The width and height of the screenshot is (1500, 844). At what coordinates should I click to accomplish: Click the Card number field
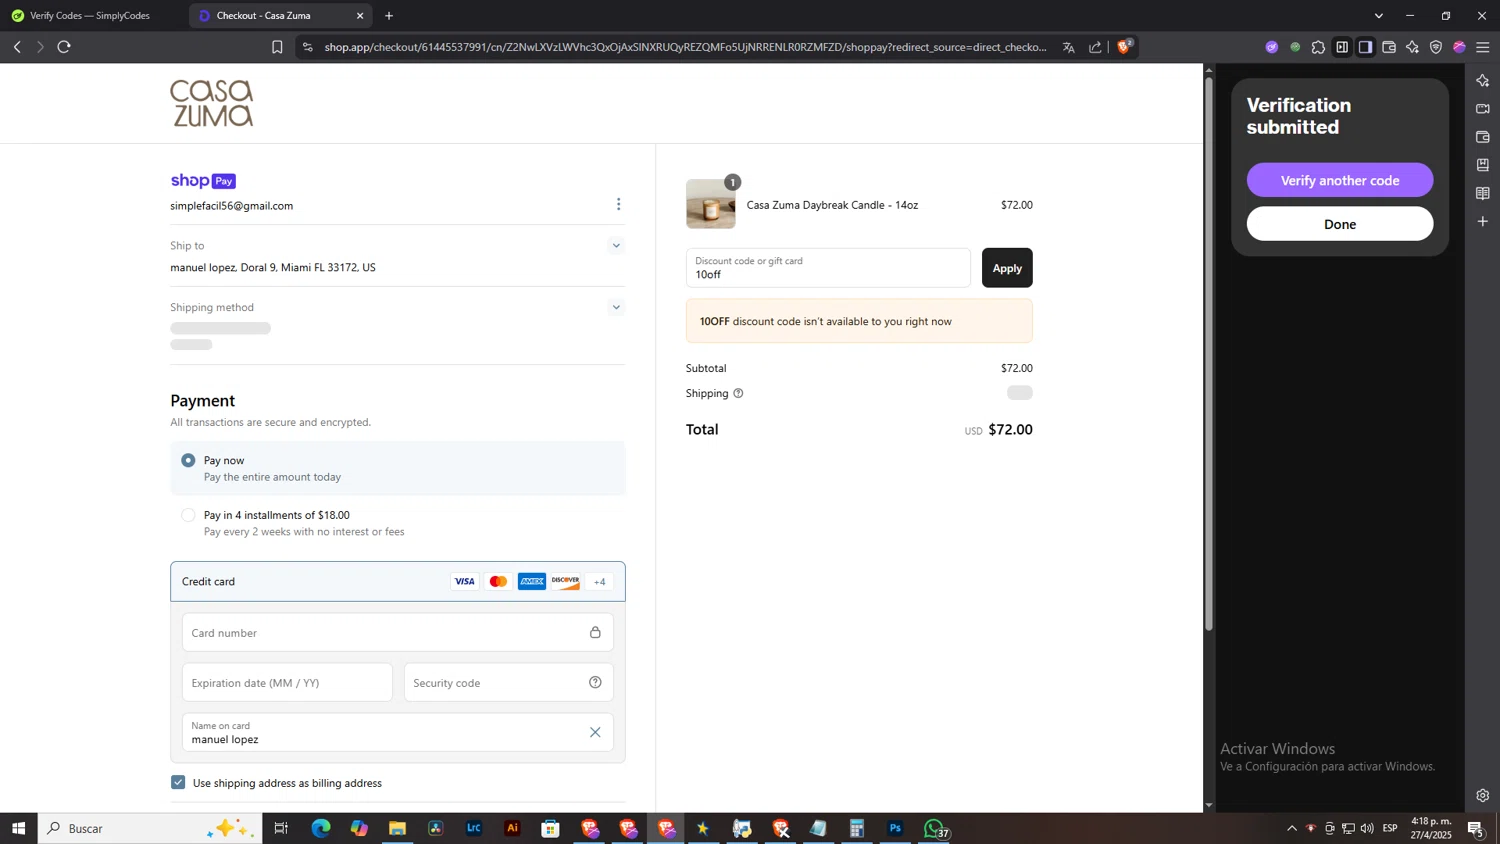tap(398, 632)
